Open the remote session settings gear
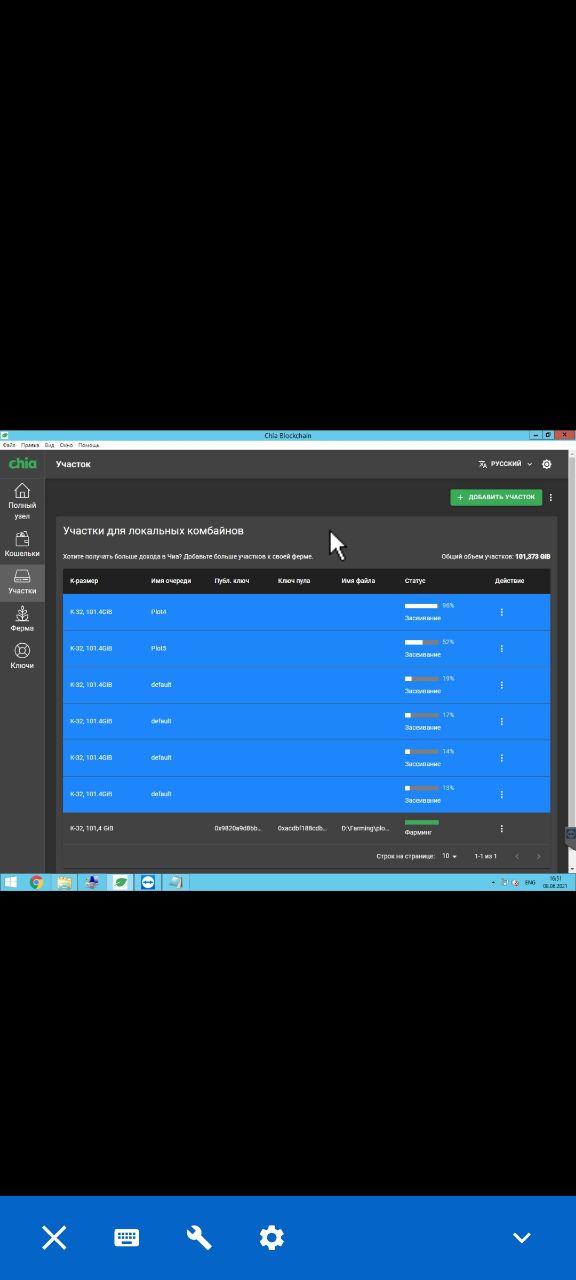 click(272, 1238)
